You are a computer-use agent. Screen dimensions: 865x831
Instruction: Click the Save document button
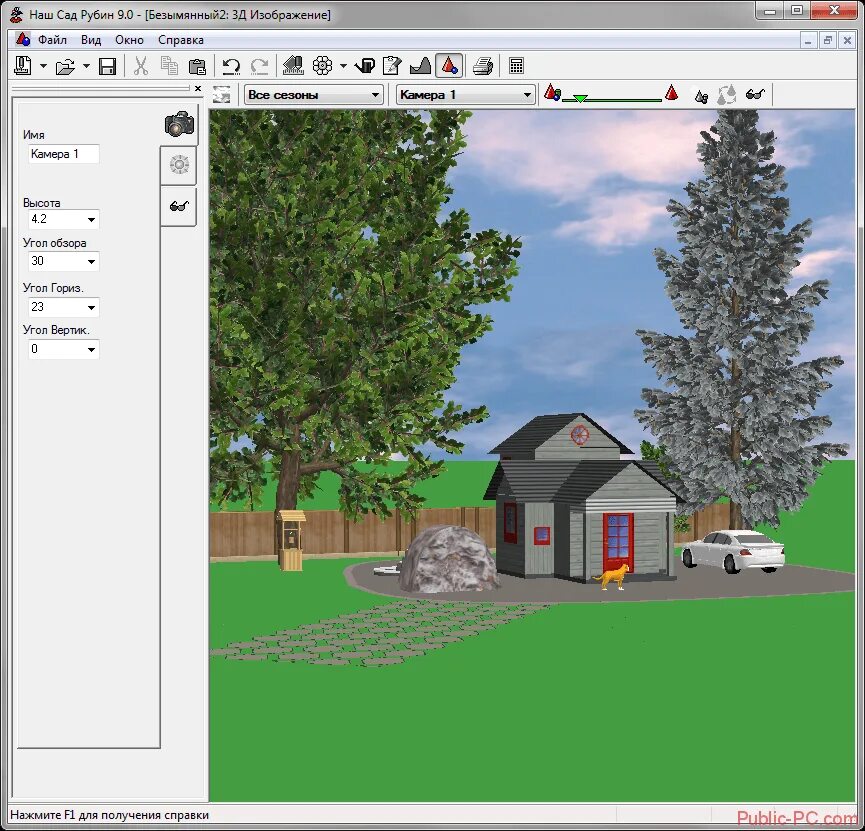[106, 65]
